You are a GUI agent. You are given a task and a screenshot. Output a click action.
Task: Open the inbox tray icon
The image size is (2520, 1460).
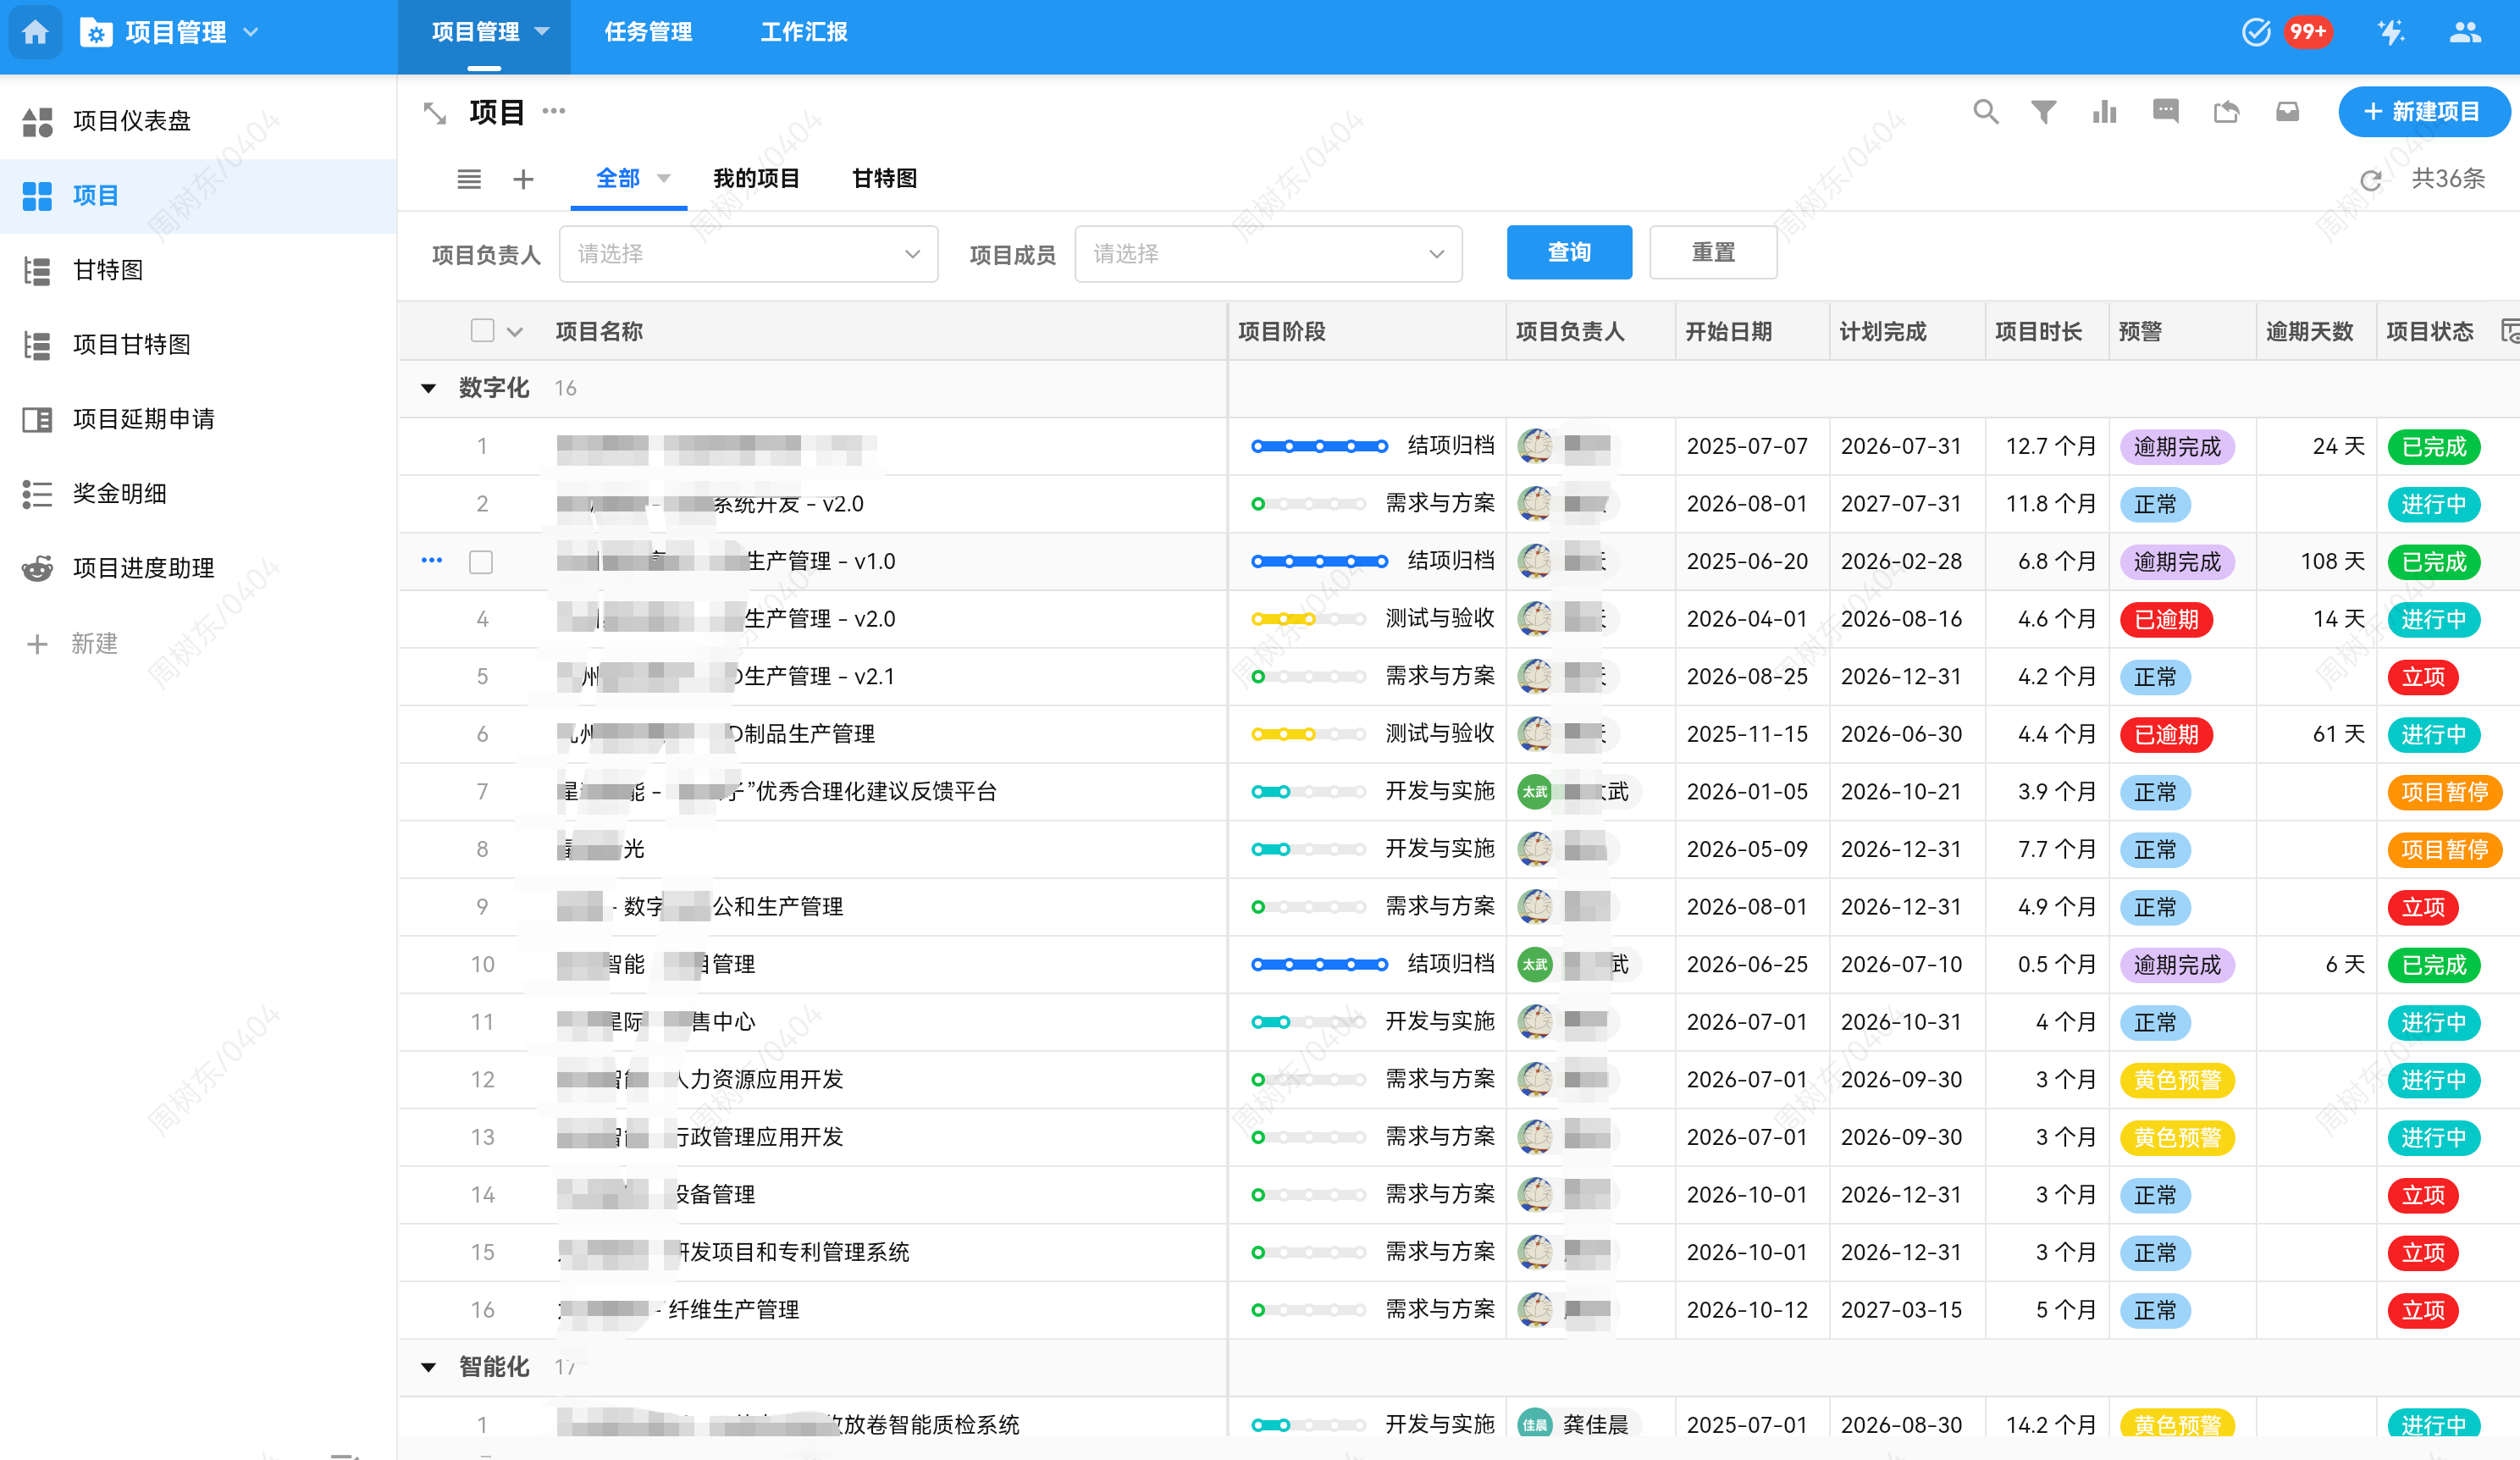click(2288, 112)
